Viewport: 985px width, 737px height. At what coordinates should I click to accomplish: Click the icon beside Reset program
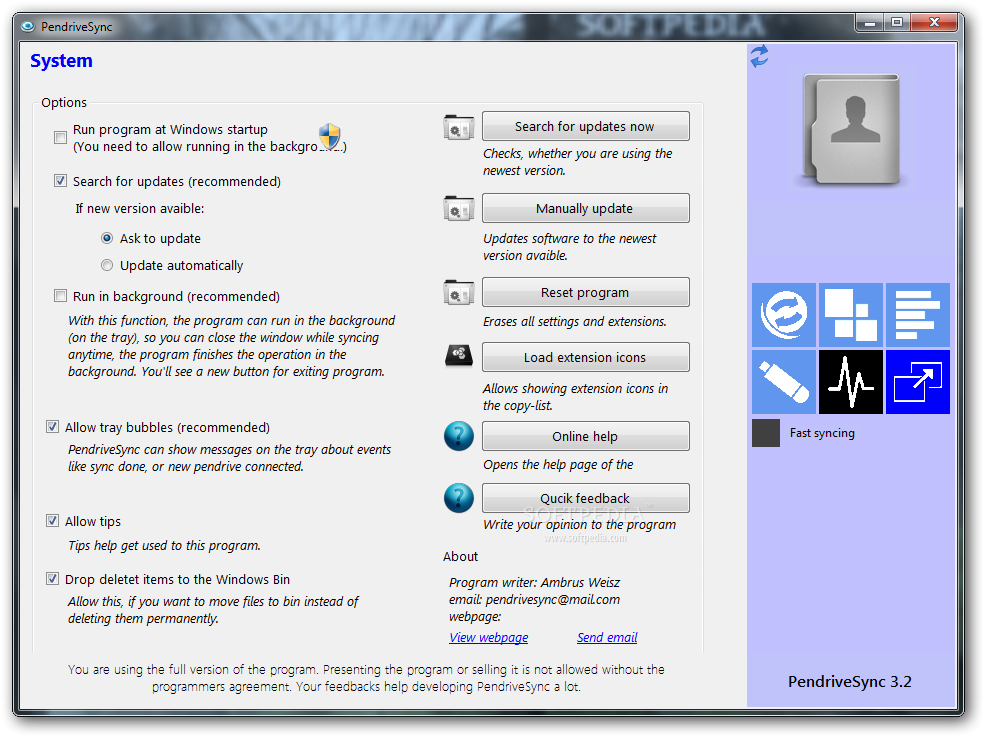point(459,293)
